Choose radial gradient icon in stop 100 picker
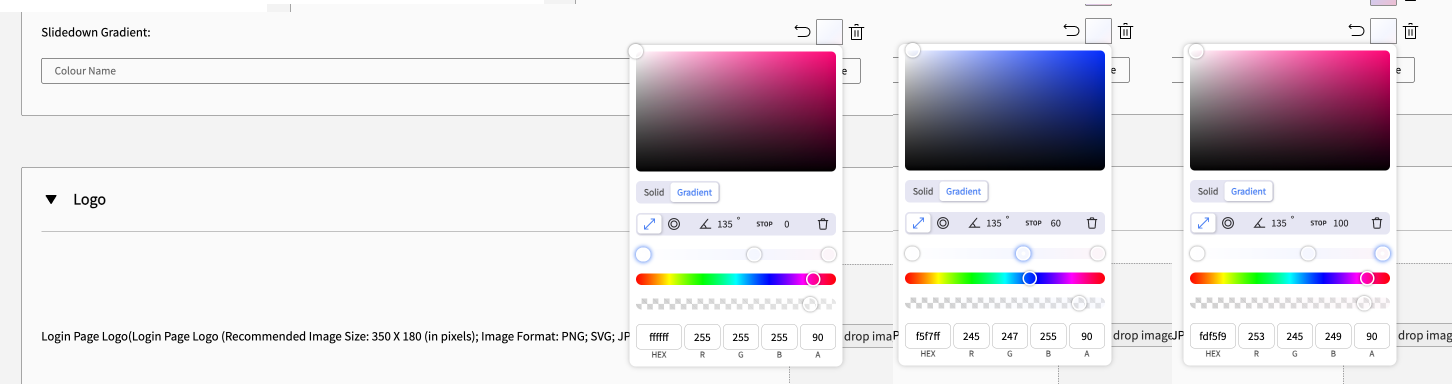The height and width of the screenshot is (384, 1452). (x=1228, y=223)
